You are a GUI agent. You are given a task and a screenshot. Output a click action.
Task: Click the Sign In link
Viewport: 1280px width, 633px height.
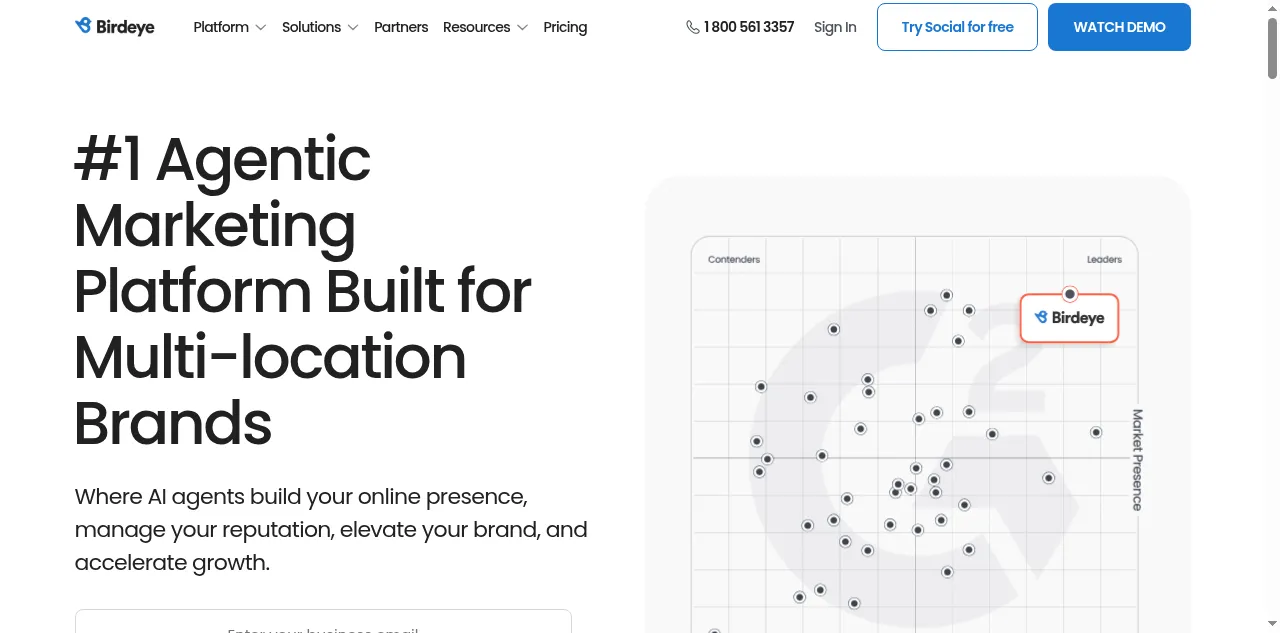point(835,27)
